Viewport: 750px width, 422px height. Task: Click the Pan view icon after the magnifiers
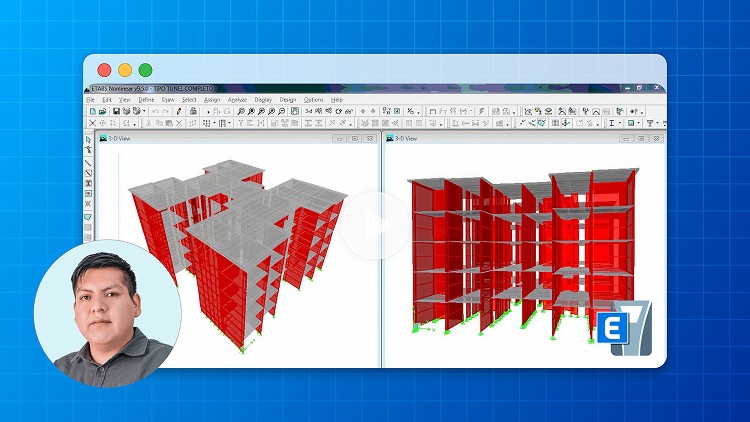295,111
